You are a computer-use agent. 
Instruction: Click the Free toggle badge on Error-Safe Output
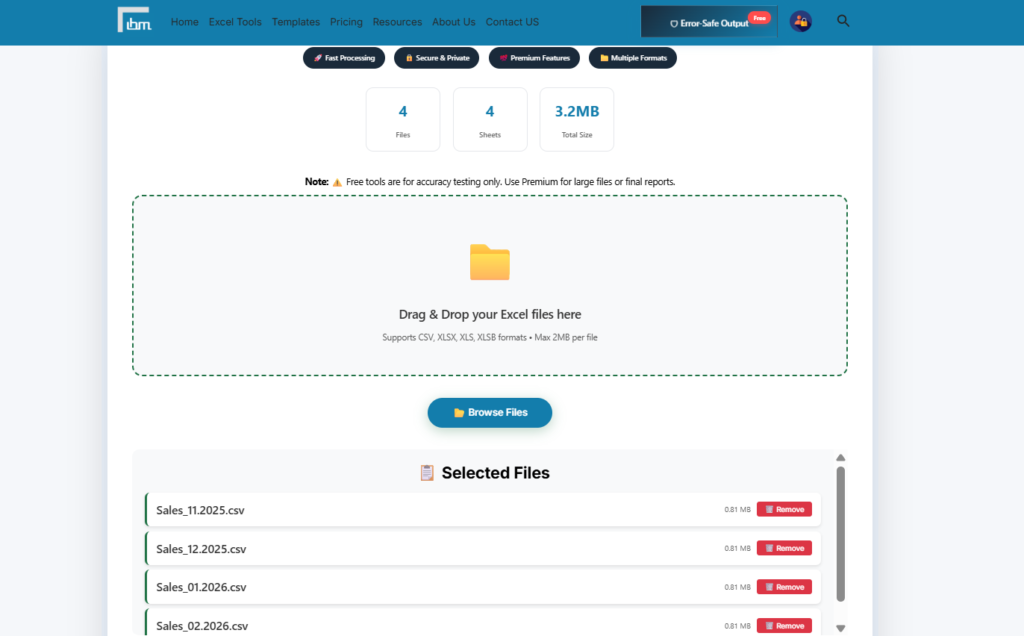pyautogui.click(x=759, y=17)
